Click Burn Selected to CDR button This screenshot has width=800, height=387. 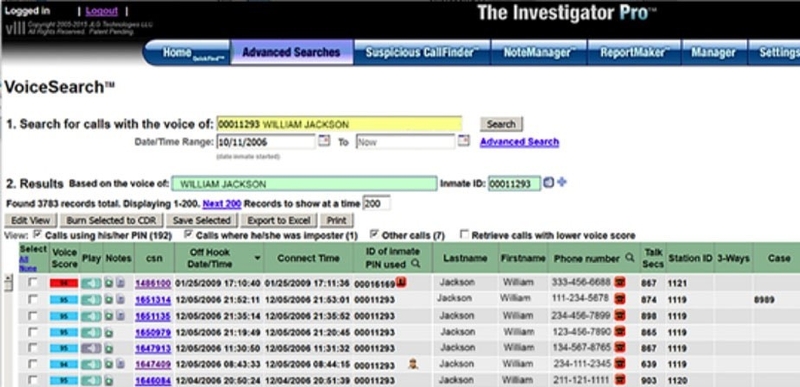click(x=111, y=220)
